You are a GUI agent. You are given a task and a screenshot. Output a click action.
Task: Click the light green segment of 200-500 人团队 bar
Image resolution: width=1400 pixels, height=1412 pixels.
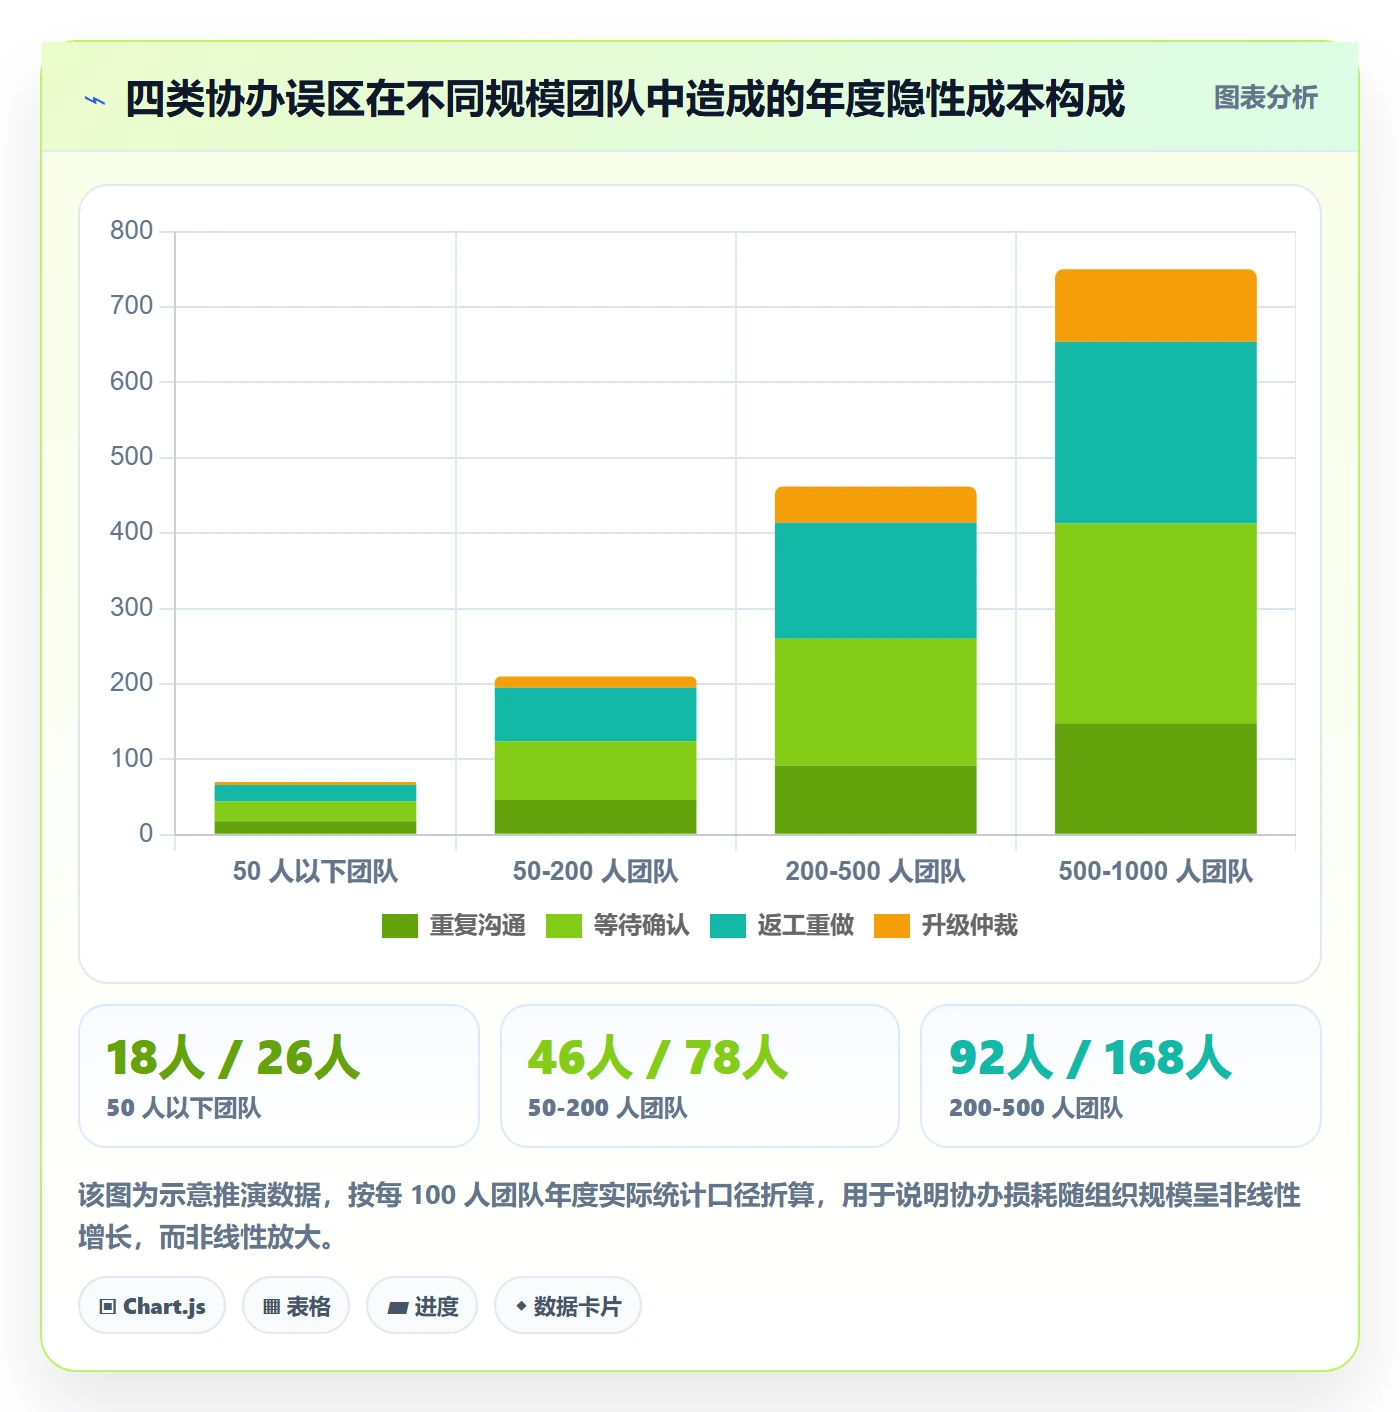876,702
